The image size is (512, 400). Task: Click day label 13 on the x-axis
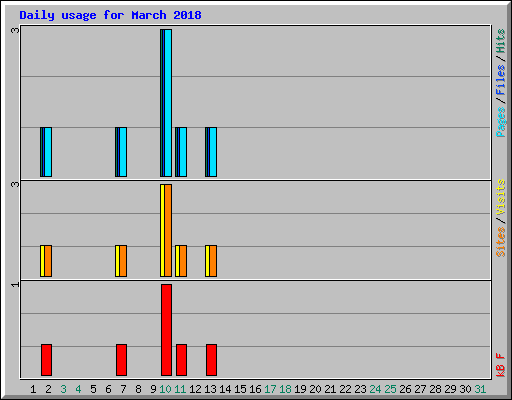tap(210, 389)
